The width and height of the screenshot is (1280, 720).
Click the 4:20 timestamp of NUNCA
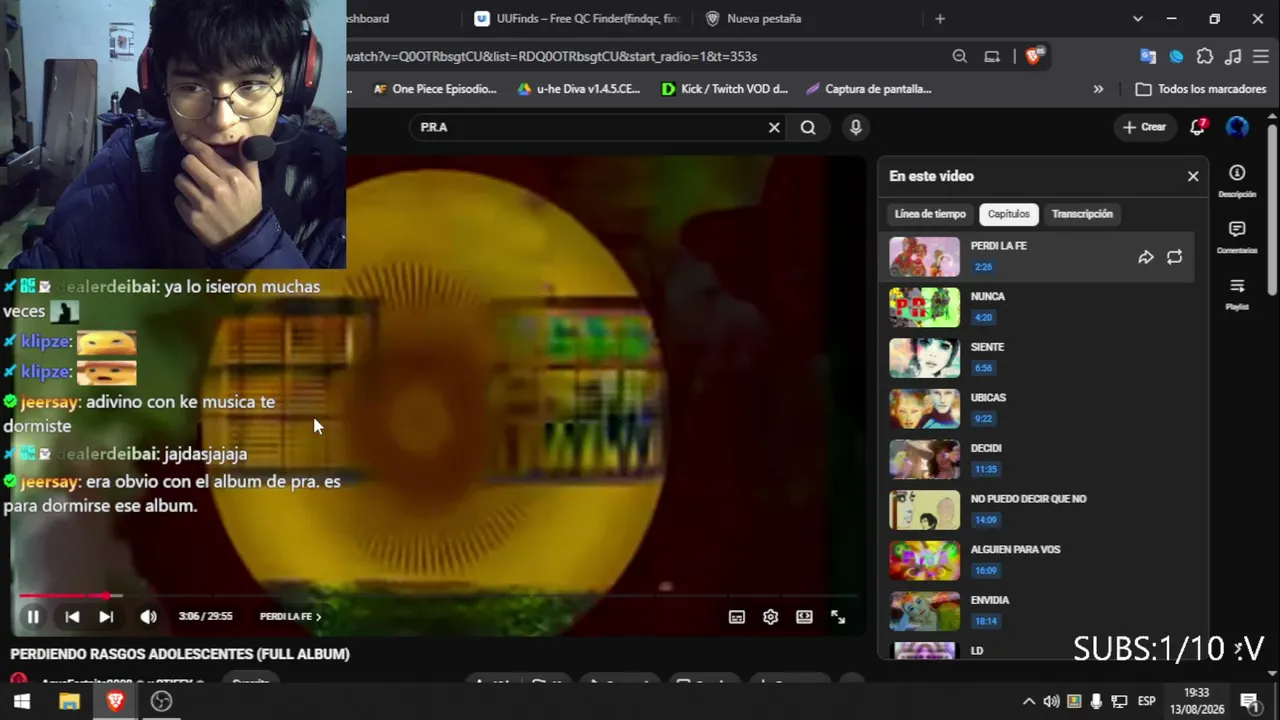click(983, 318)
